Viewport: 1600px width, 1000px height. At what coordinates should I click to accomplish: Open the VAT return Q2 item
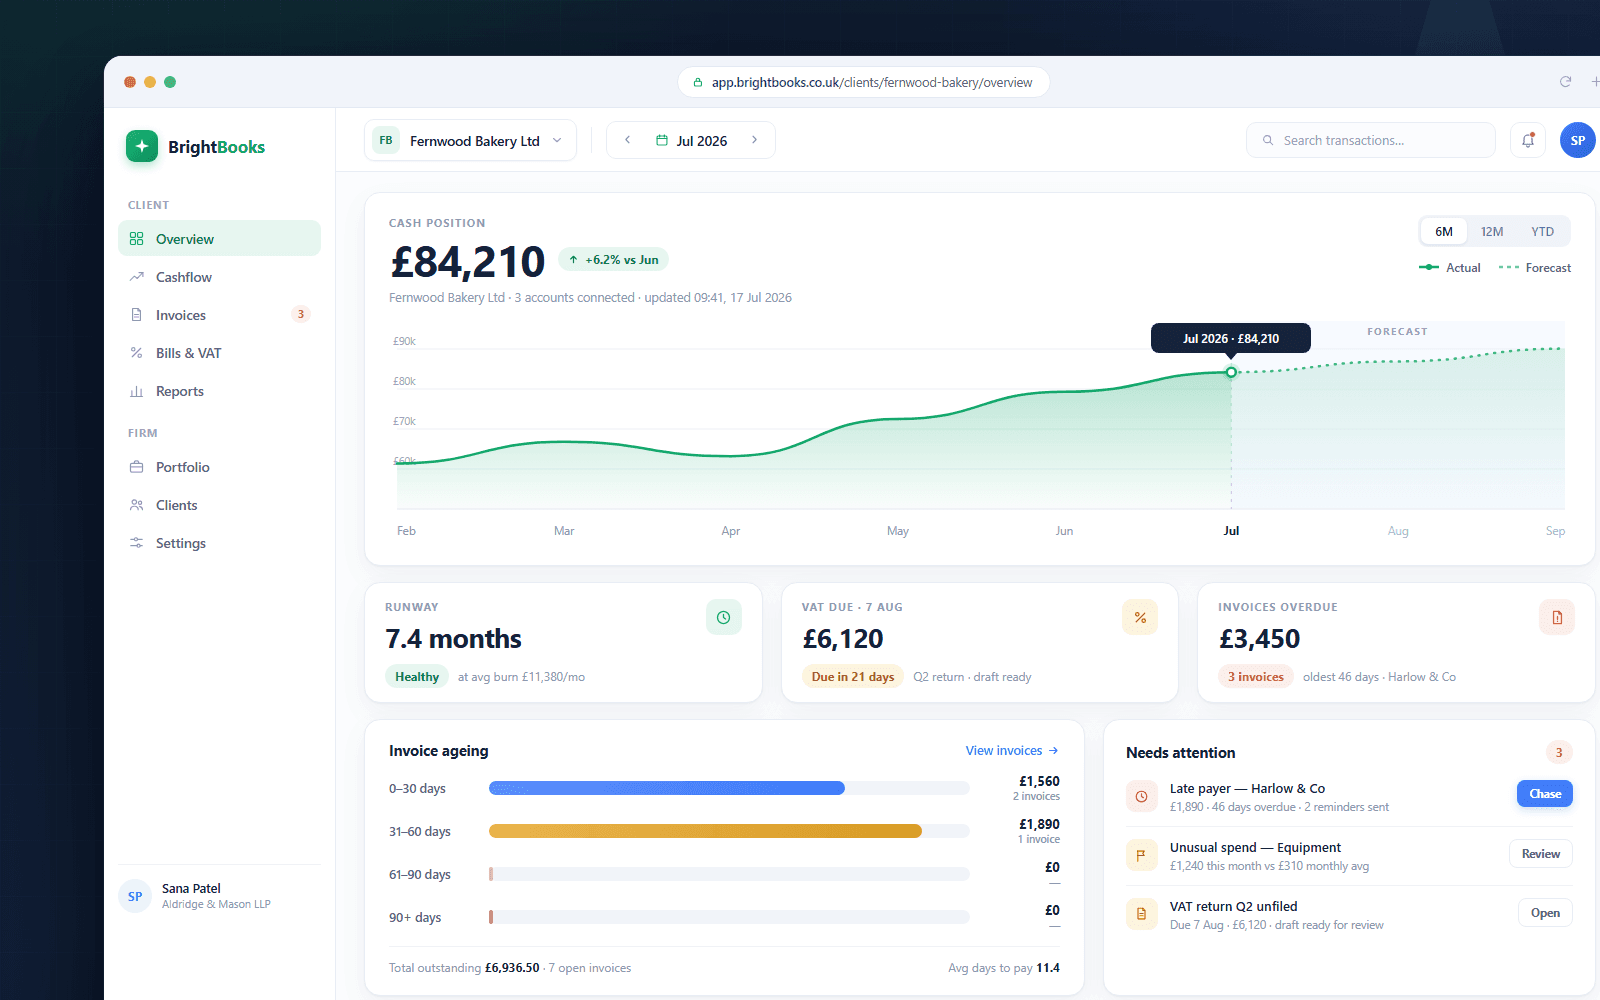coord(1545,913)
